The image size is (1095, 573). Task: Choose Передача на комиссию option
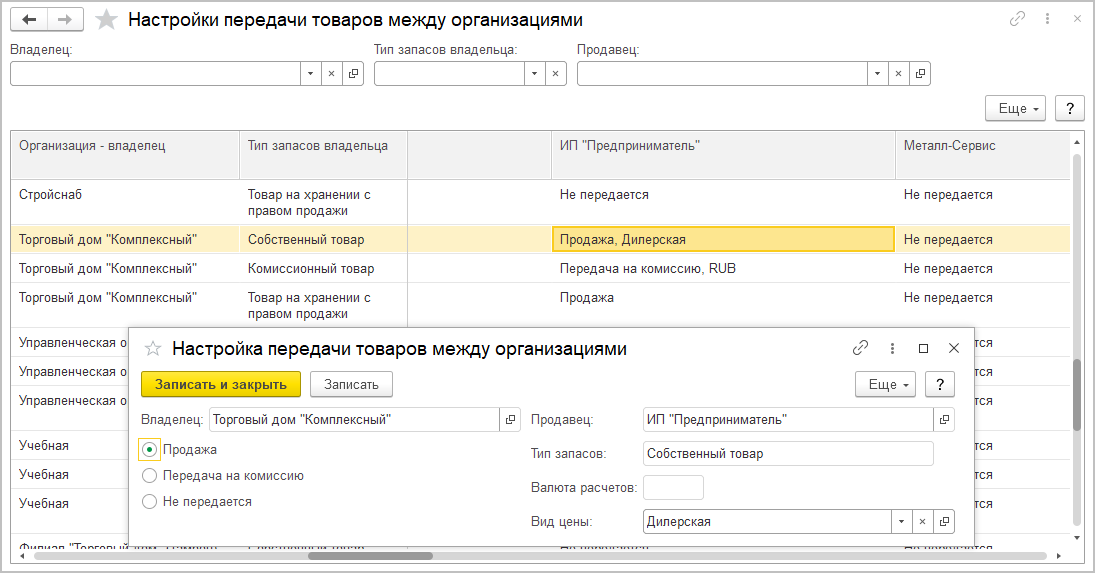coord(150,476)
